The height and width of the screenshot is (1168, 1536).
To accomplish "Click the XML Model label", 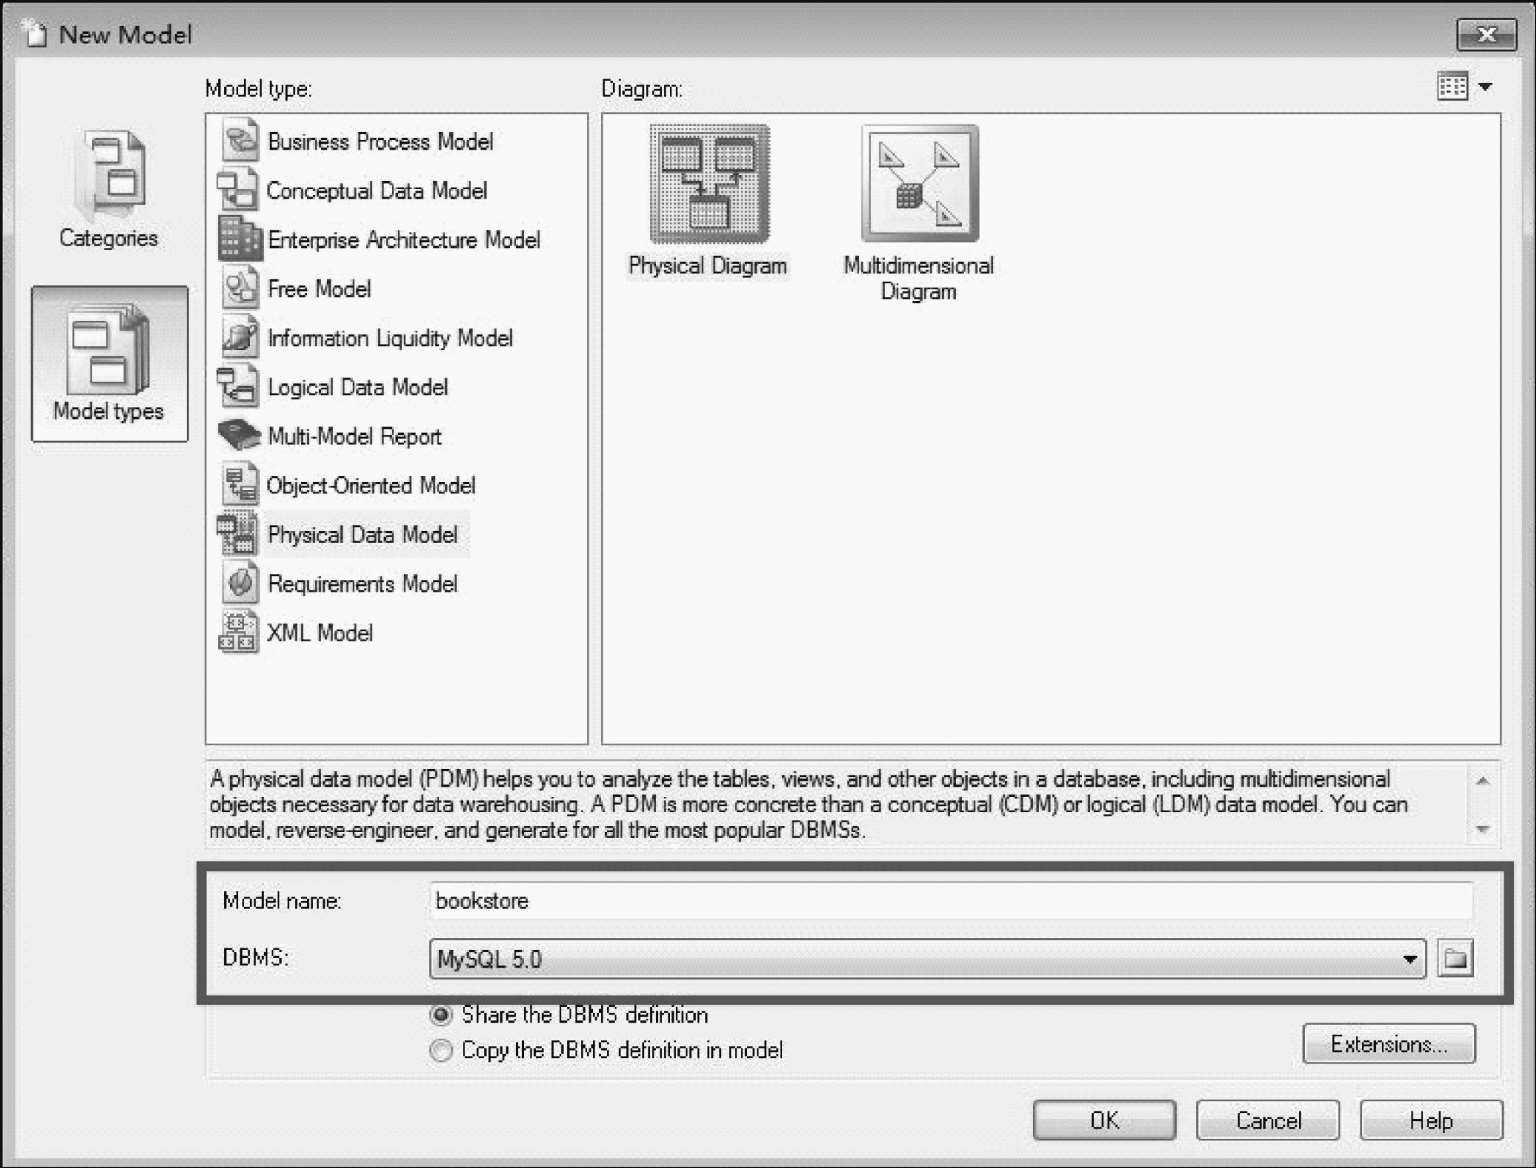I will pyautogui.click(x=320, y=633).
